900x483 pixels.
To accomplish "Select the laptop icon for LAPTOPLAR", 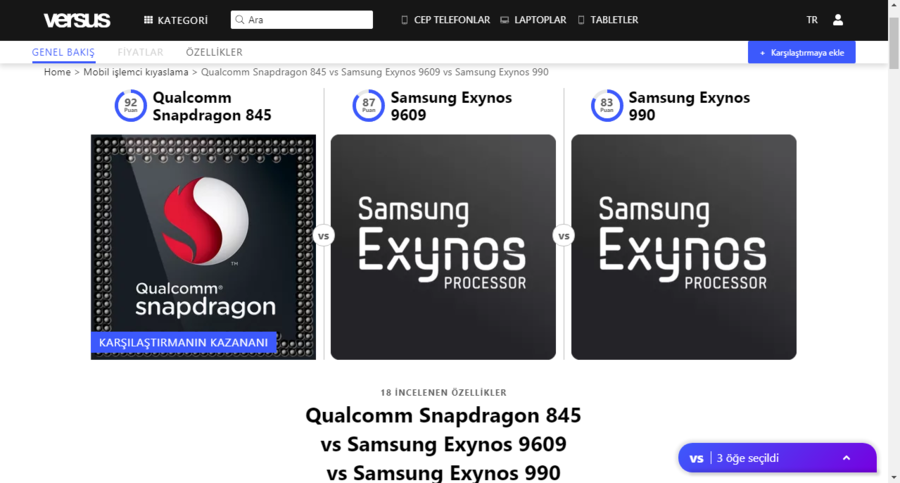I will [505, 20].
